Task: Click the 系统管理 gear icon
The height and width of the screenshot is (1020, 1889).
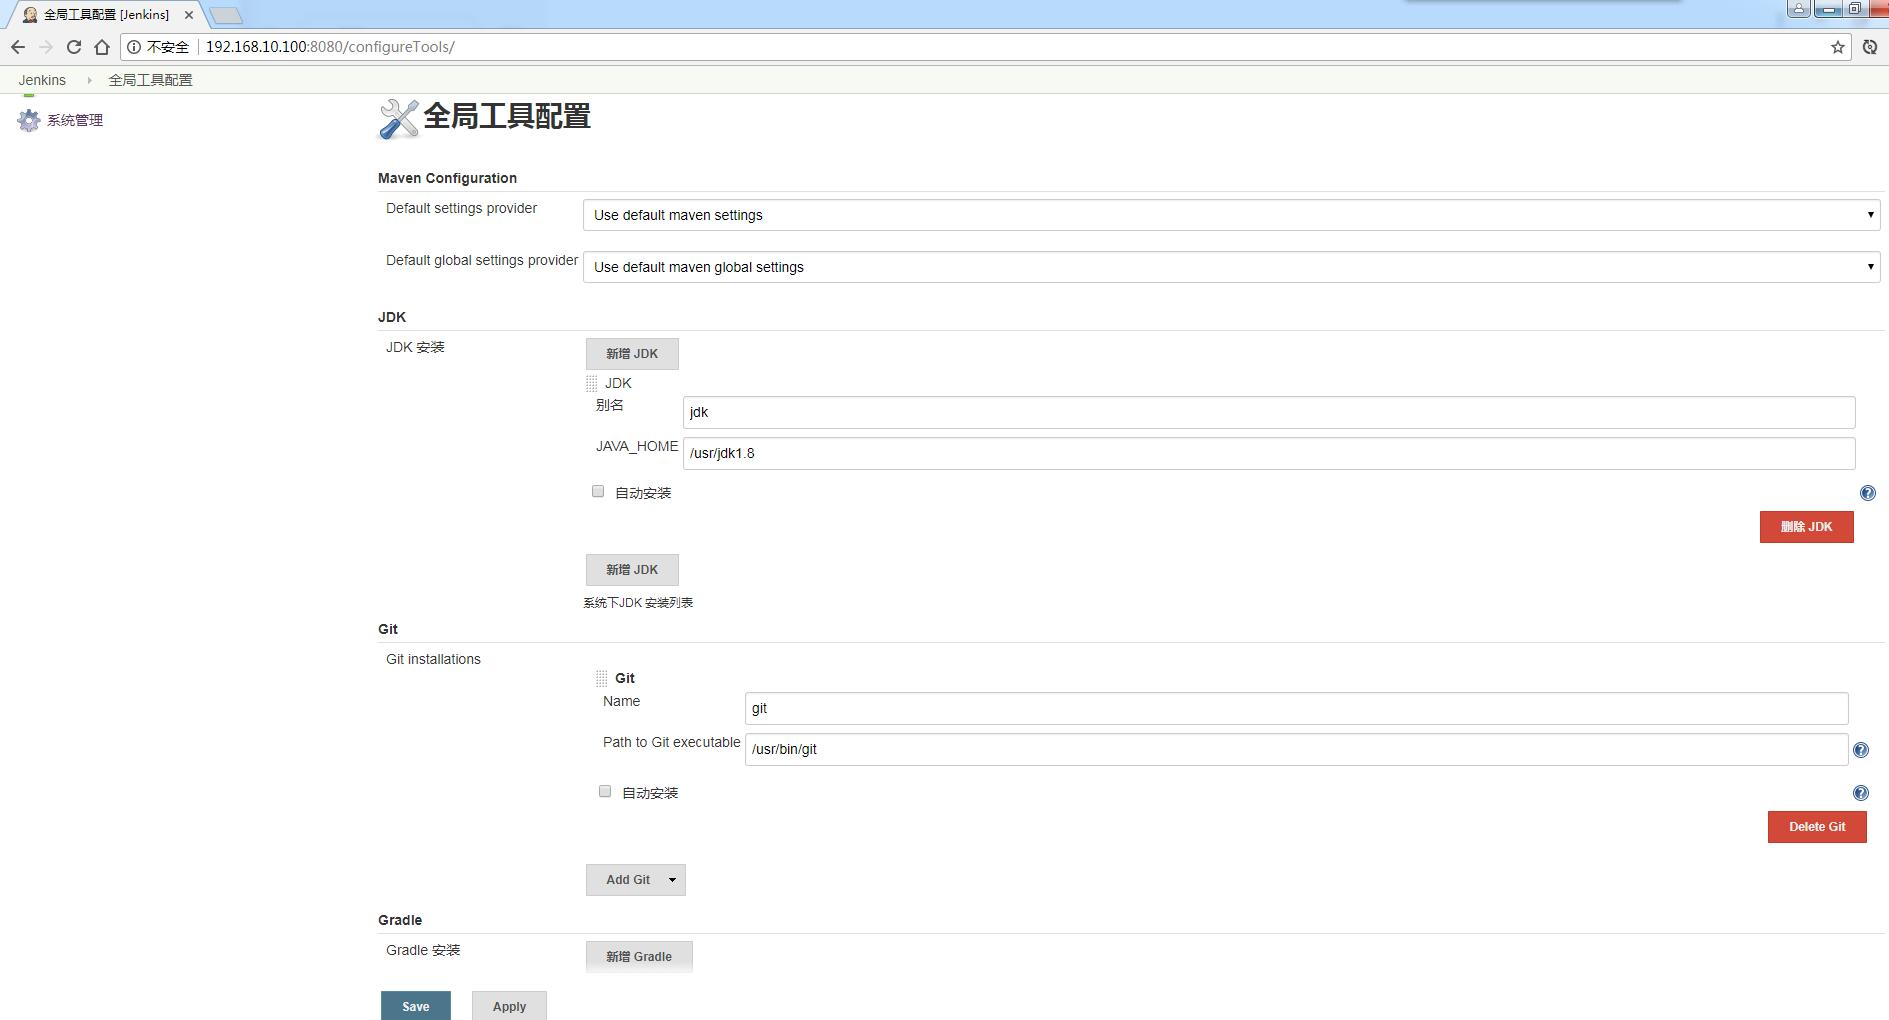Action: coord(28,121)
